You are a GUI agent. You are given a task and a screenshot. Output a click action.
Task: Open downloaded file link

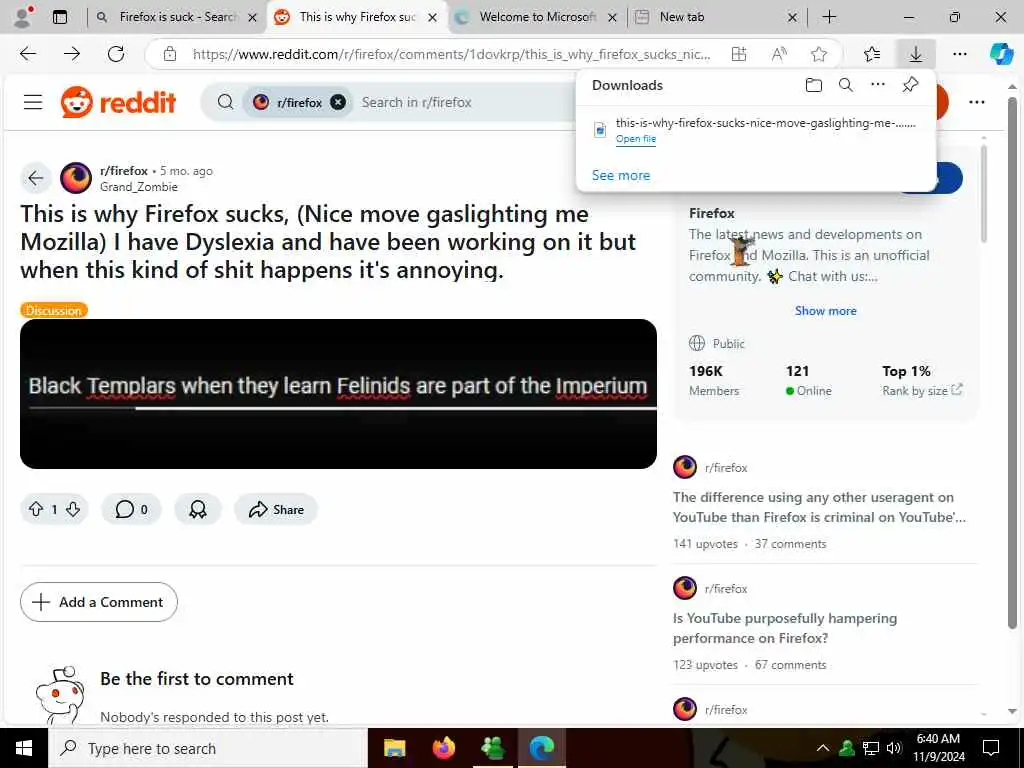click(x=635, y=138)
